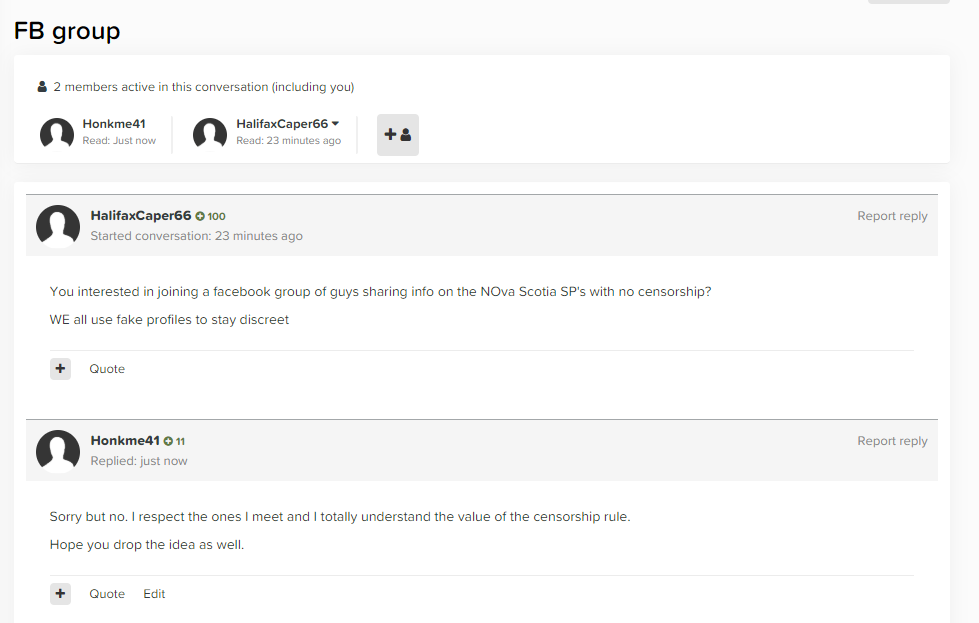Edit the Honkme41 reply
Image resolution: width=979 pixels, height=623 pixels.
point(154,594)
